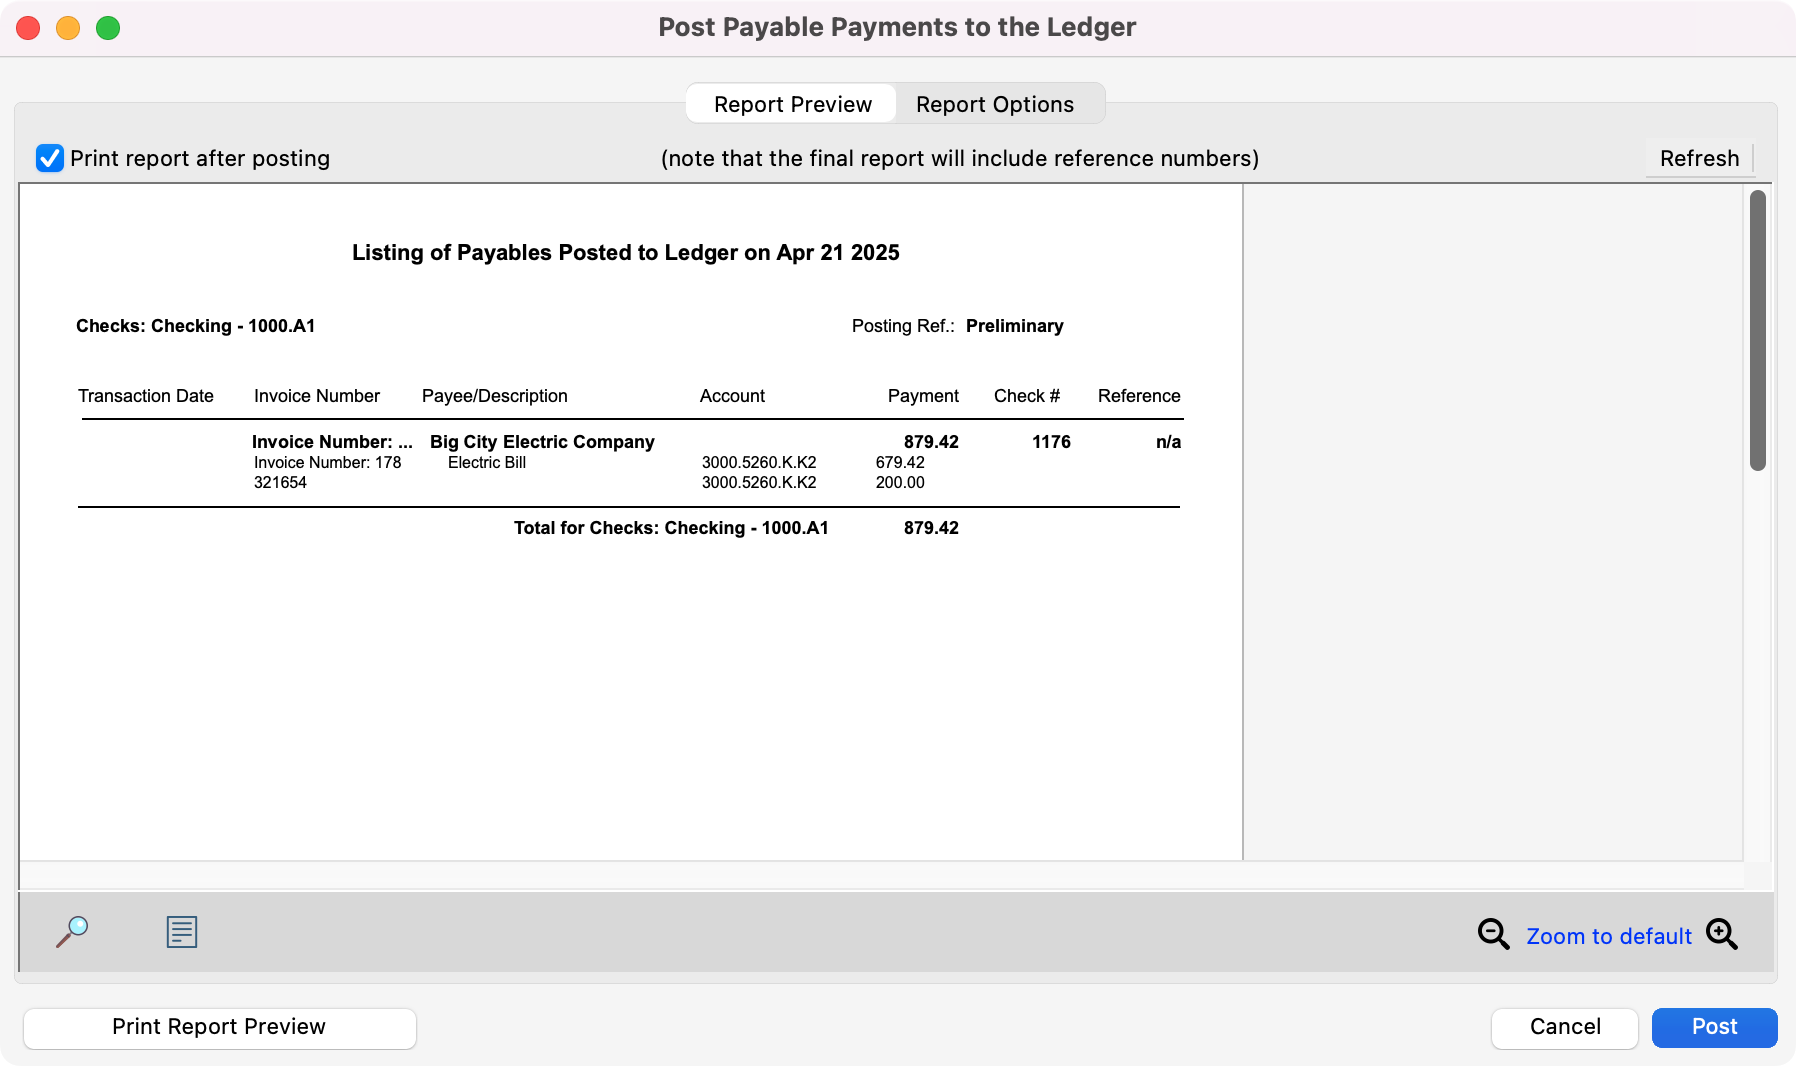Viewport: 1796px width, 1066px height.
Task: Click the horizontal scrollbar track below the preview
Action: tap(880, 875)
